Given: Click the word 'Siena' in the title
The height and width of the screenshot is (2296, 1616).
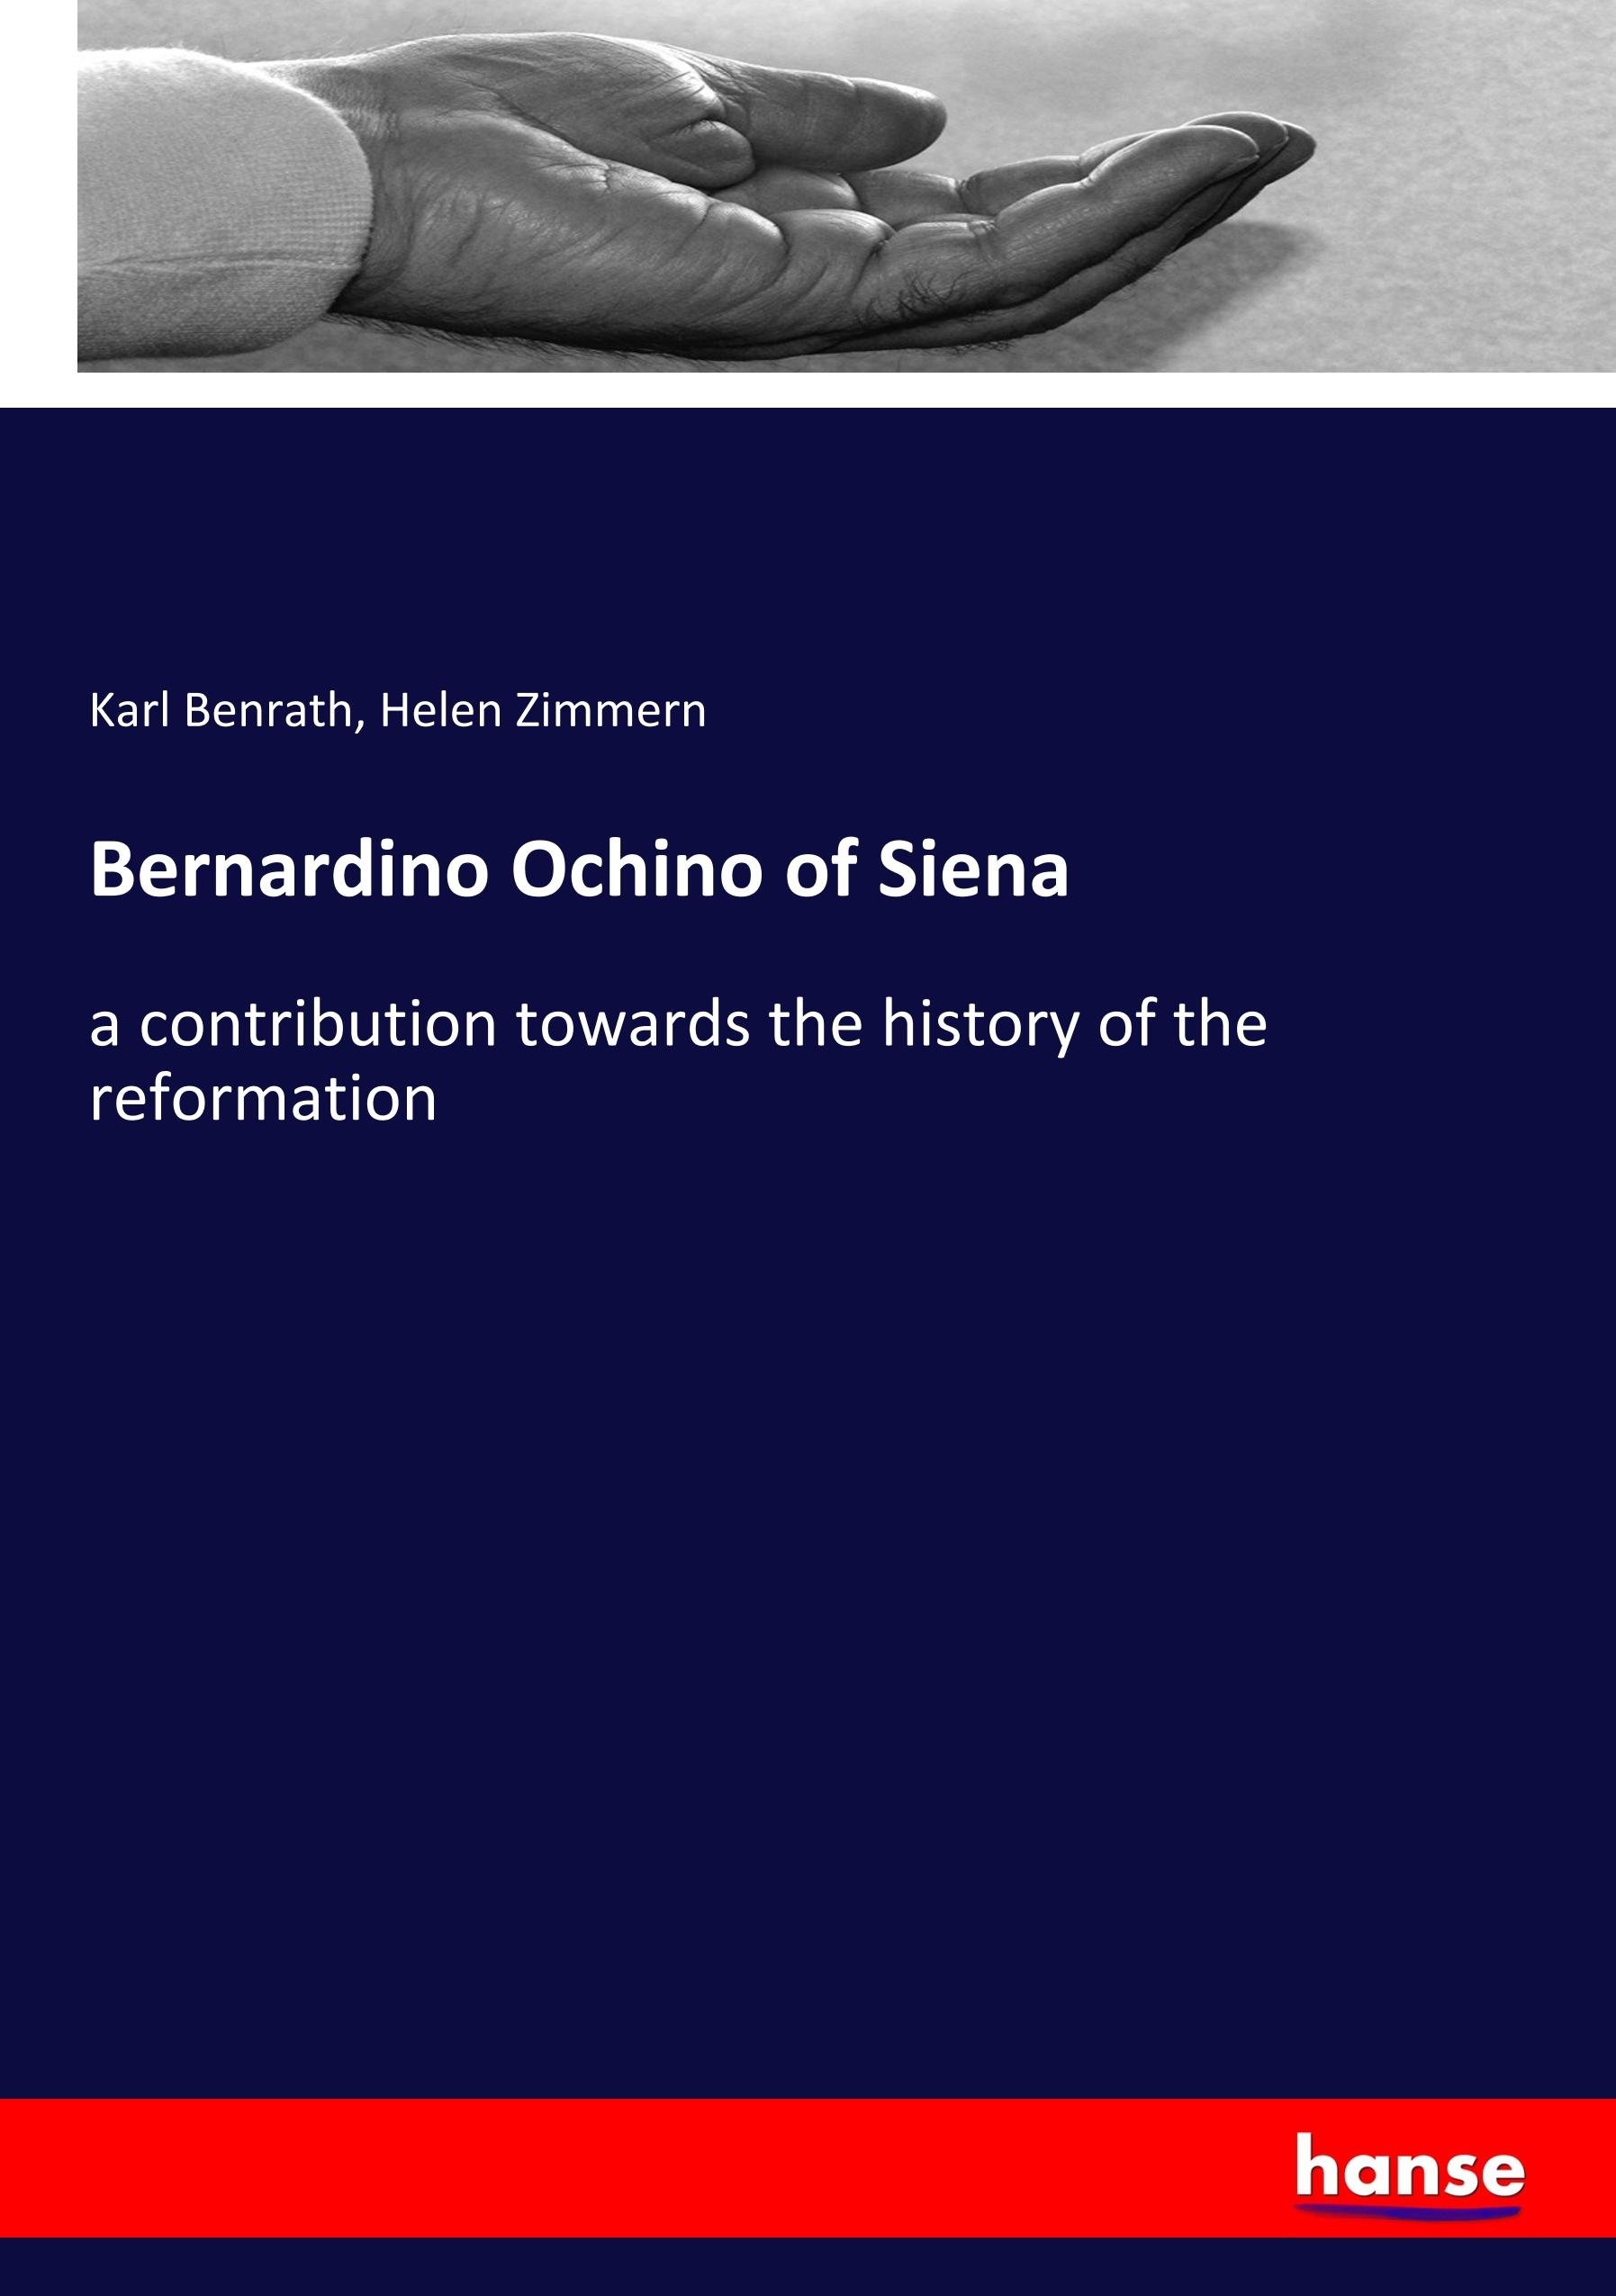Looking at the screenshot, I should click(x=974, y=871).
